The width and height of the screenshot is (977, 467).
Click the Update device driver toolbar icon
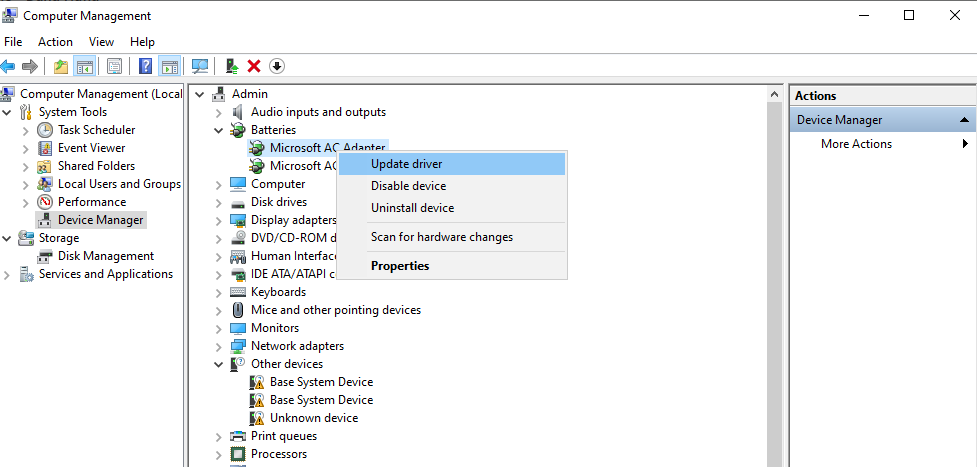click(x=232, y=66)
